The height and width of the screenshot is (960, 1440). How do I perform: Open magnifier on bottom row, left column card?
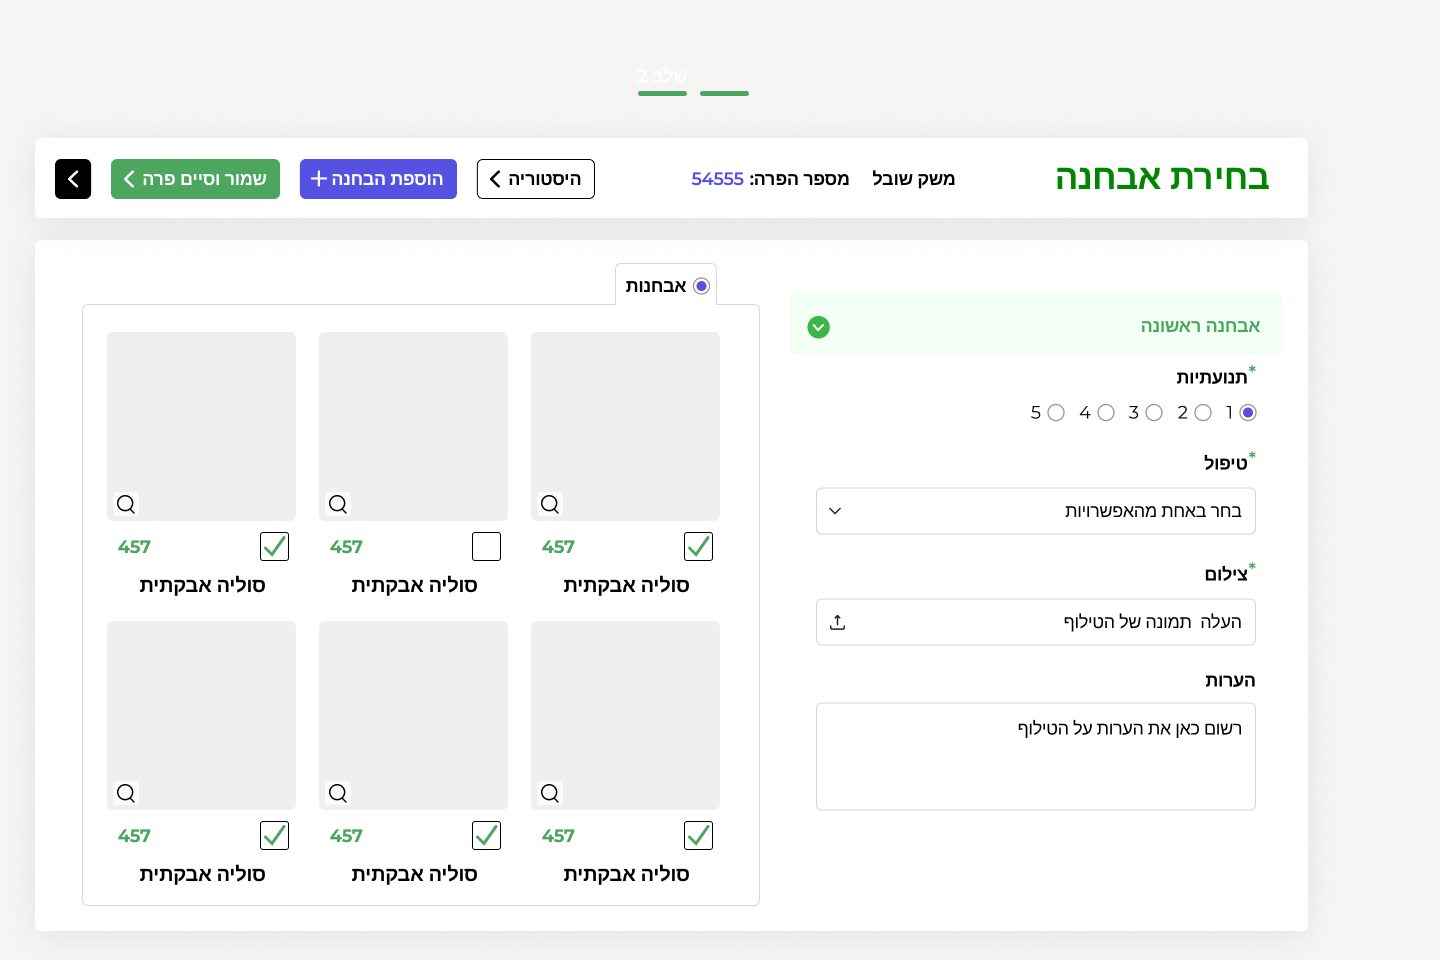click(126, 793)
